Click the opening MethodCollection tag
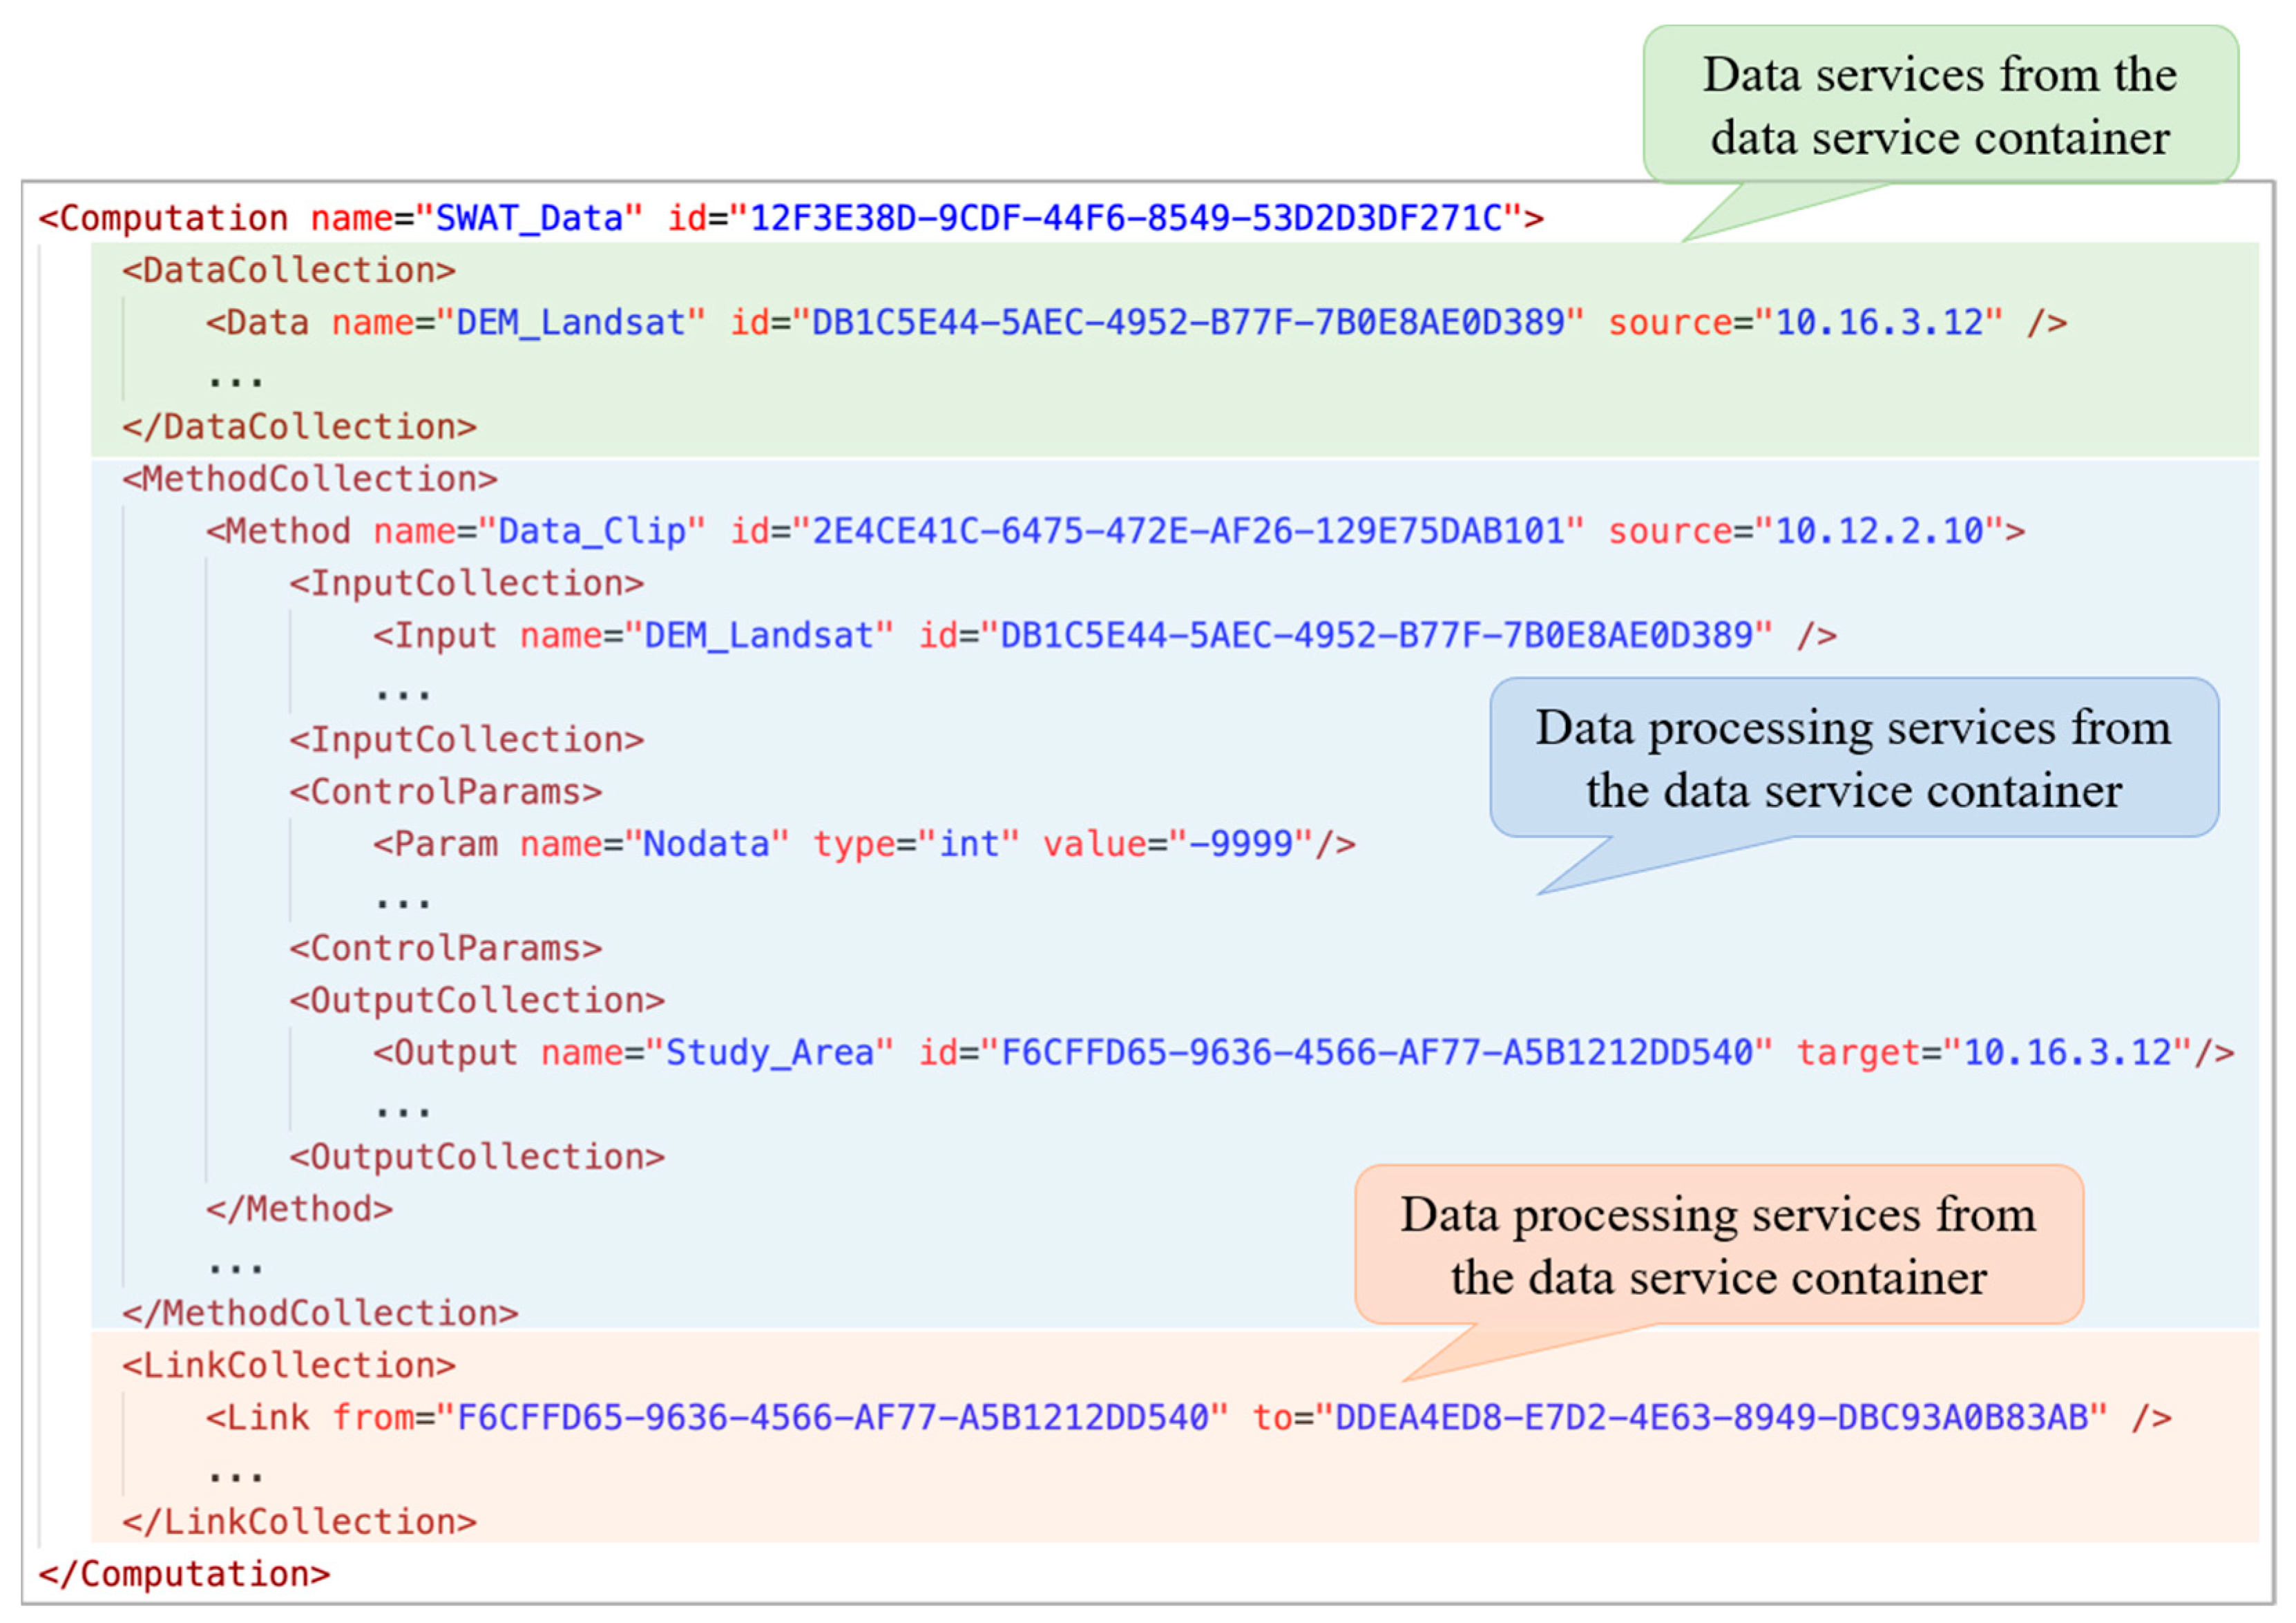This screenshot has width=2296, height=1623. [309, 479]
